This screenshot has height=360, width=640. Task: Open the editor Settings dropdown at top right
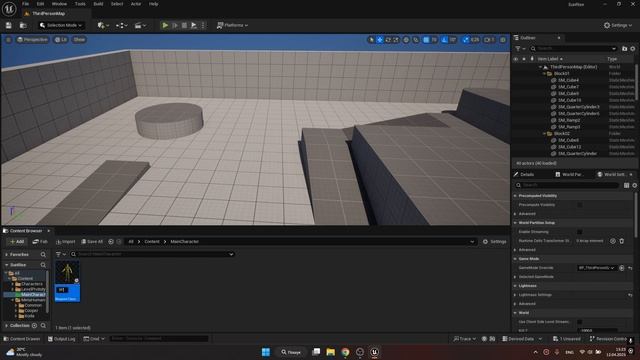tap(618, 25)
